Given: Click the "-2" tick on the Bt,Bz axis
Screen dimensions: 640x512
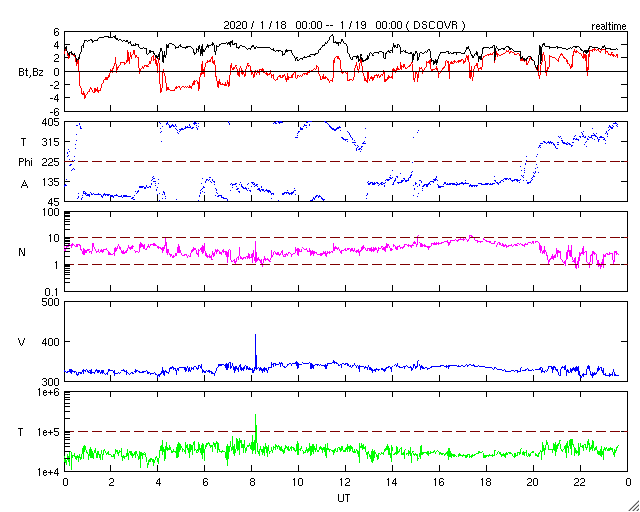Looking at the screenshot, I should (54, 85).
